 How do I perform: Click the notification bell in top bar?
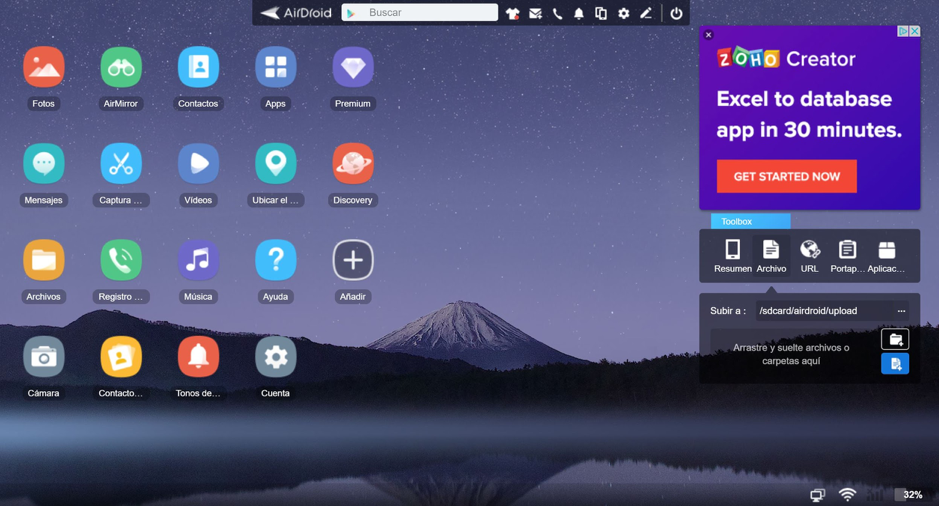pyautogui.click(x=578, y=13)
